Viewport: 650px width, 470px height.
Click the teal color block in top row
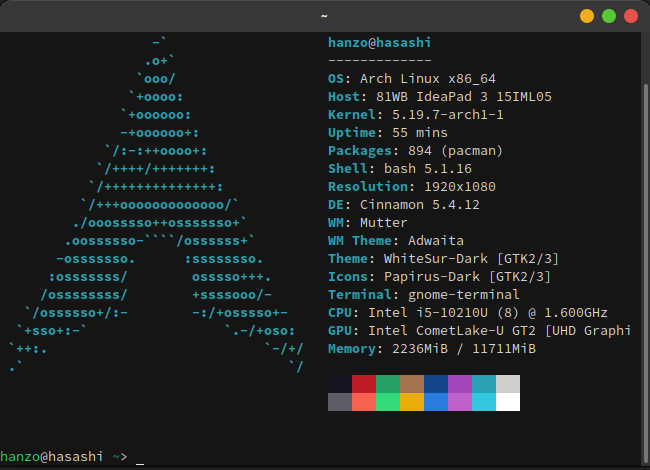(484, 384)
